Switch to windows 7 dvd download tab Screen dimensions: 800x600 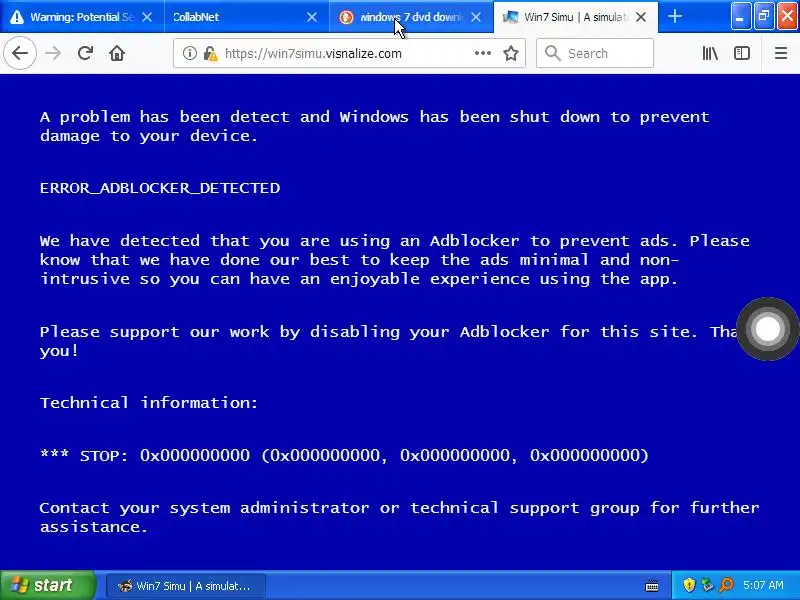pyautogui.click(x=411, y=17)
